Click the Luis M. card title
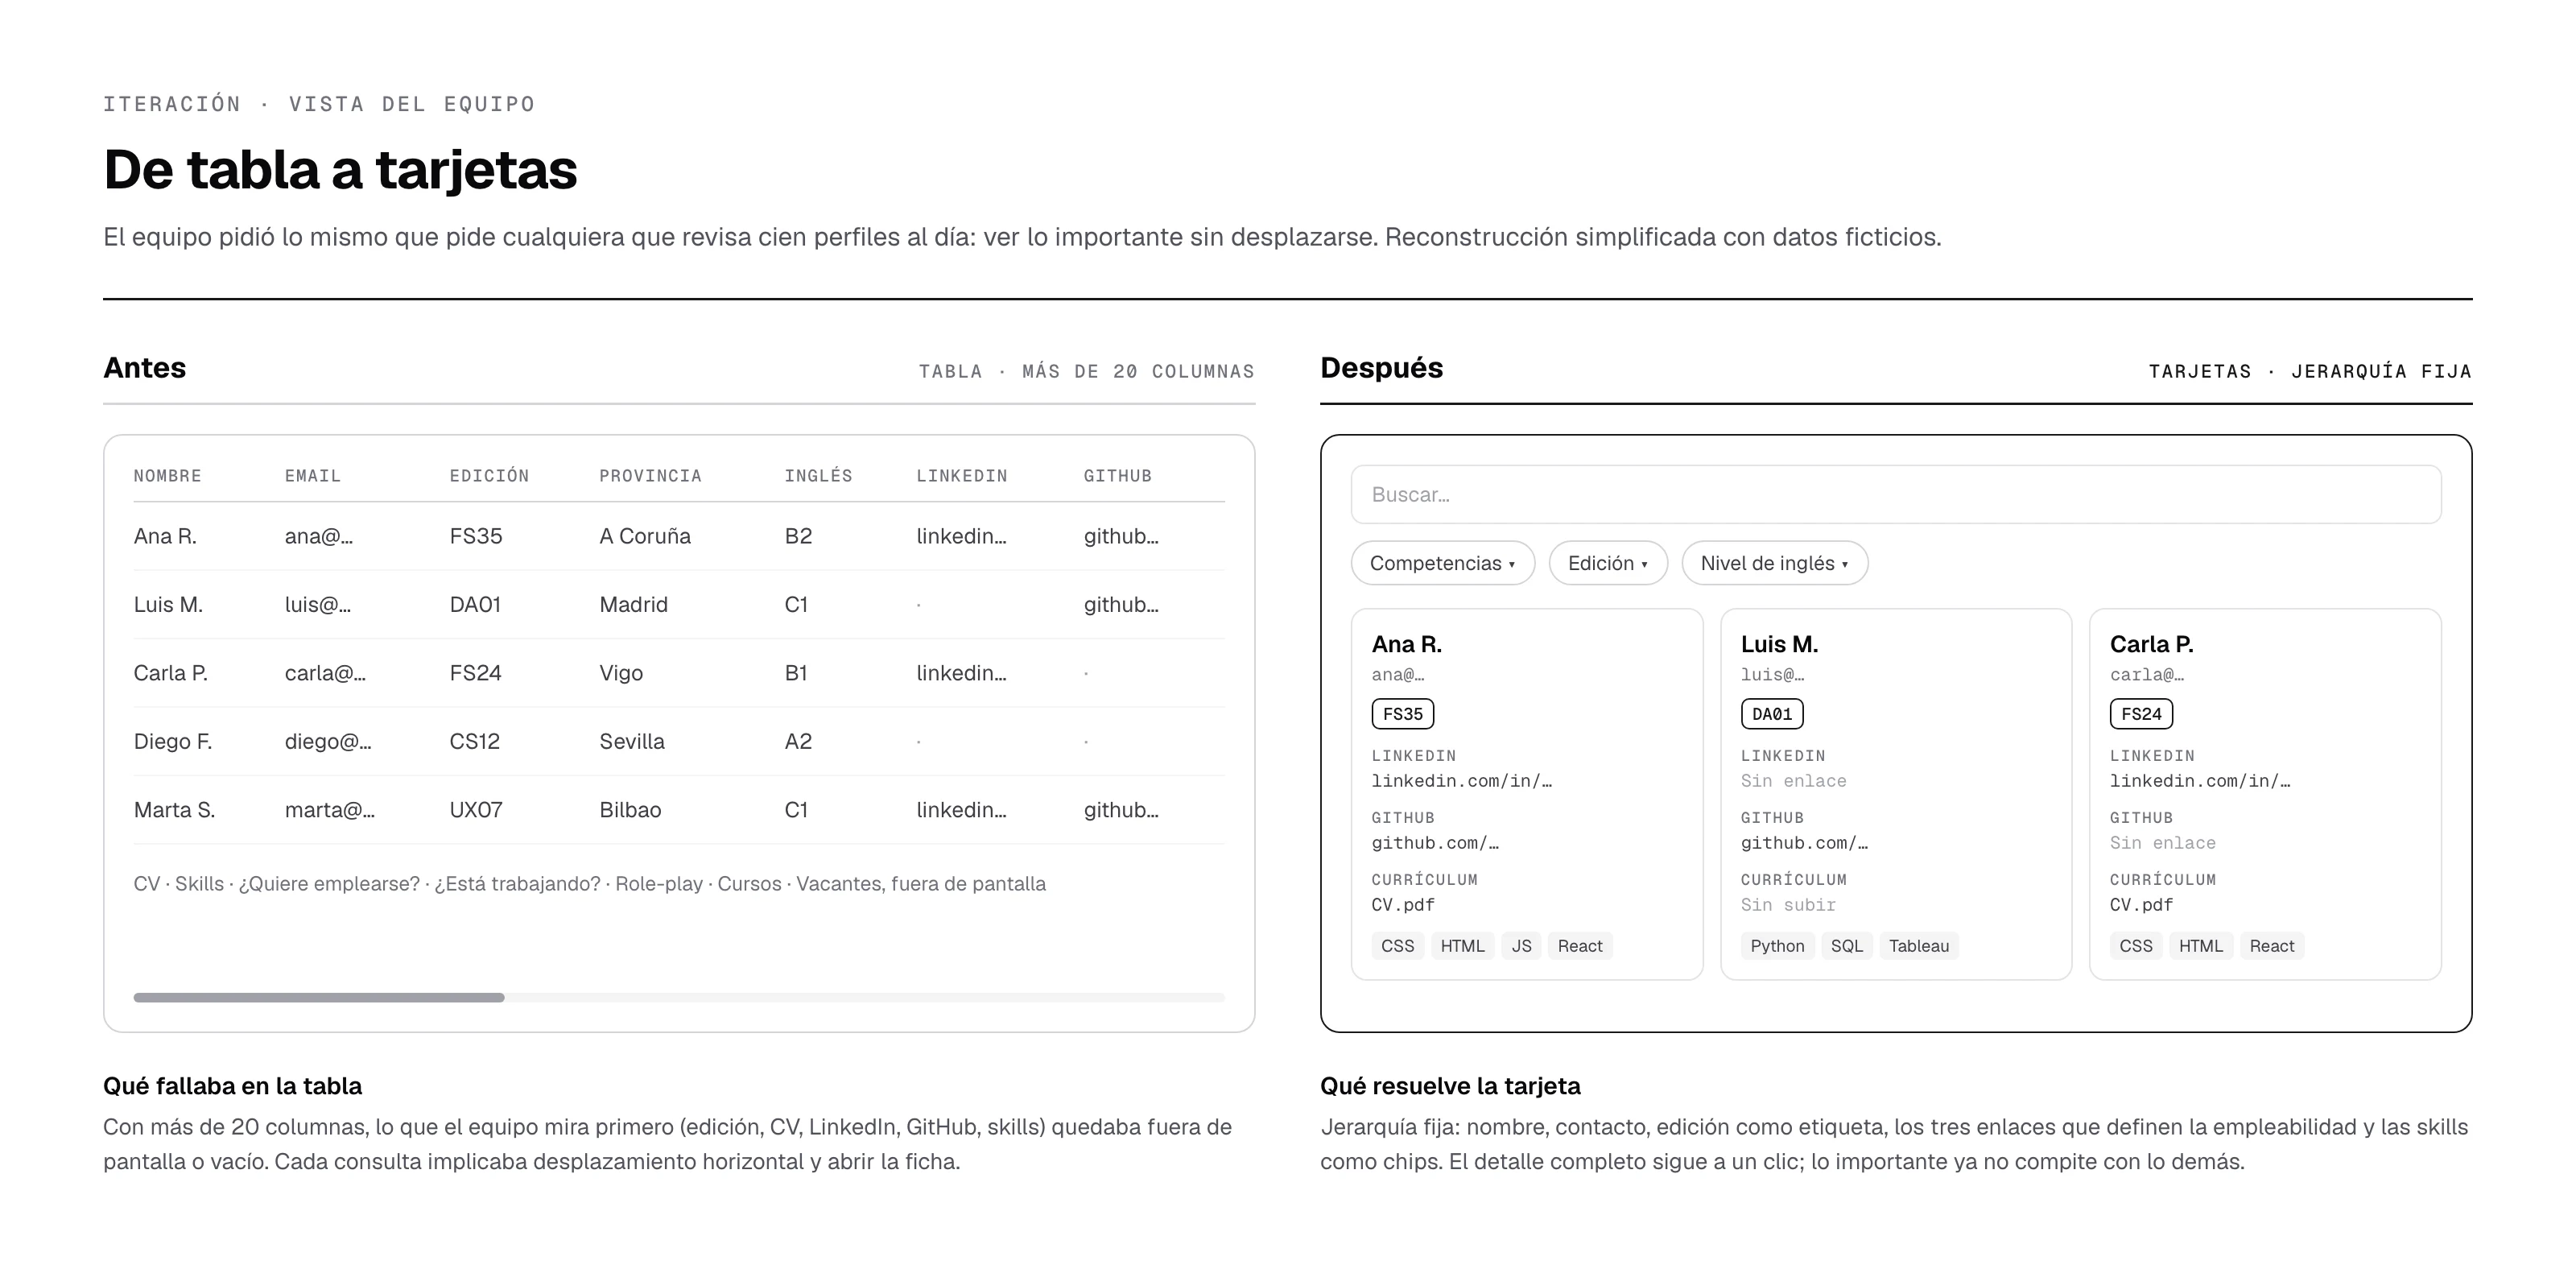 [1779, 644]
